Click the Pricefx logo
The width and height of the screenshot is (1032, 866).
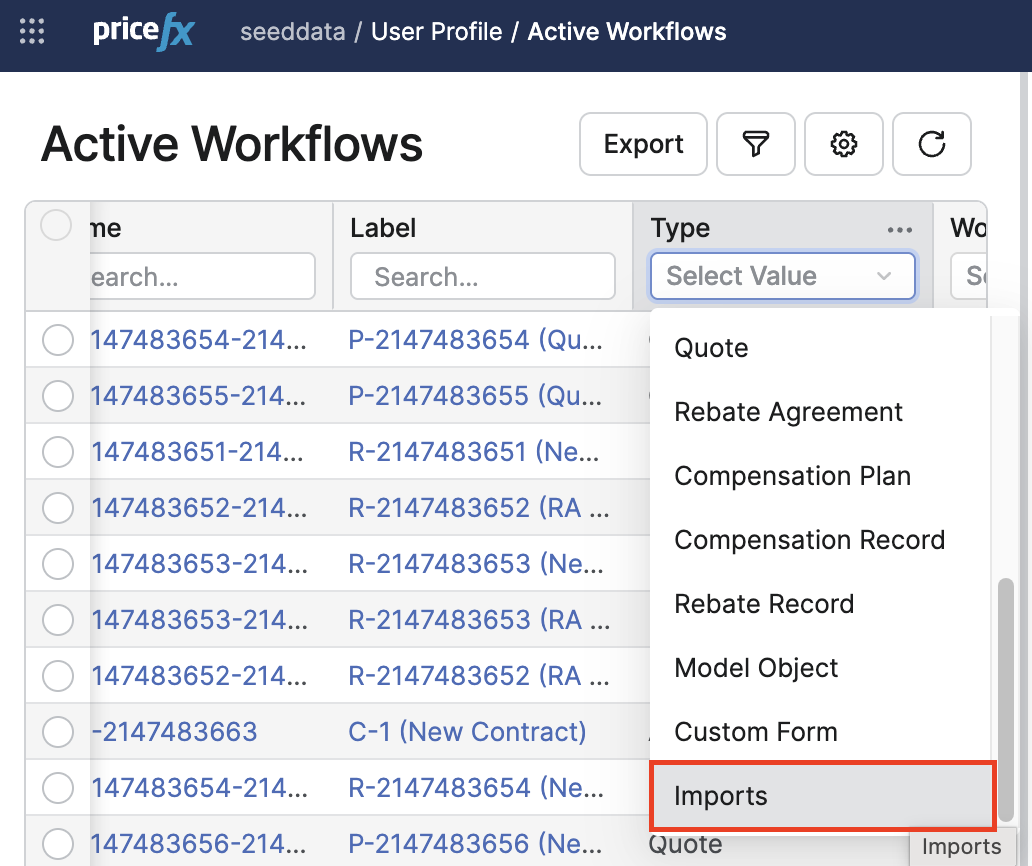point(143,32)
